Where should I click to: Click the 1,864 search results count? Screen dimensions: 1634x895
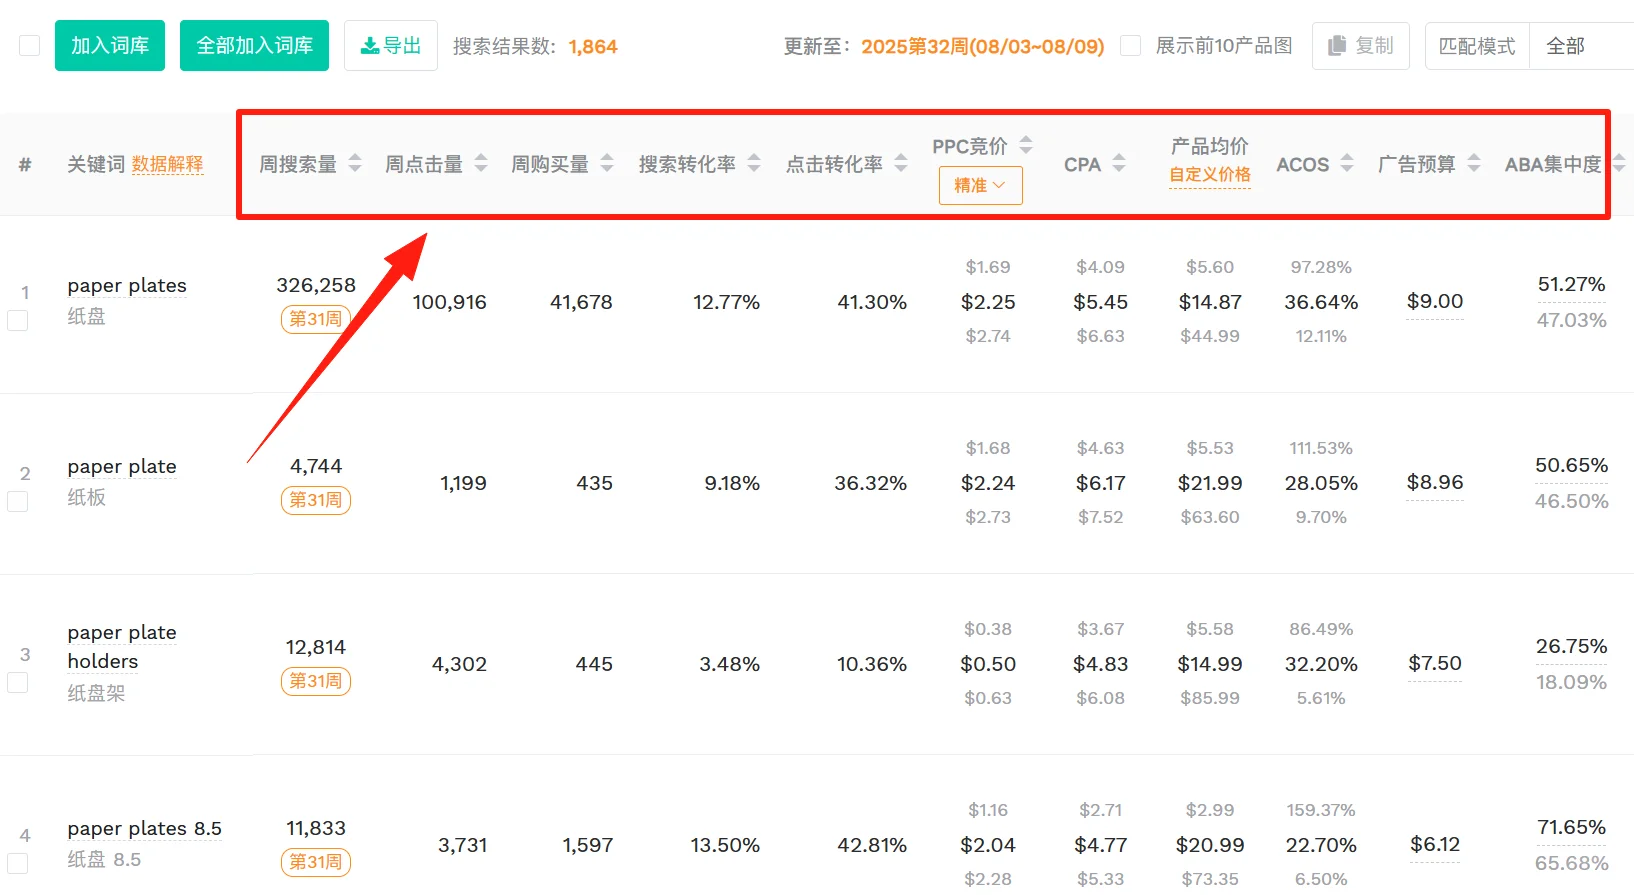593,46
